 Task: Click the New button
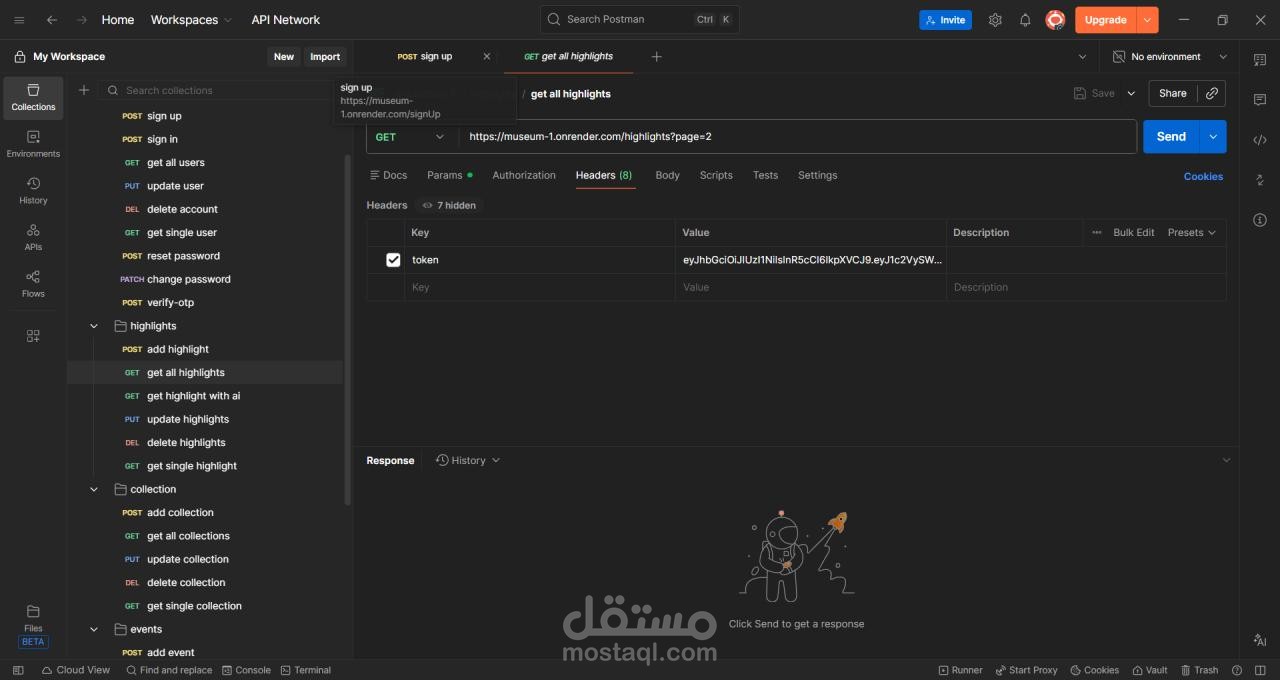pos(284,57)
